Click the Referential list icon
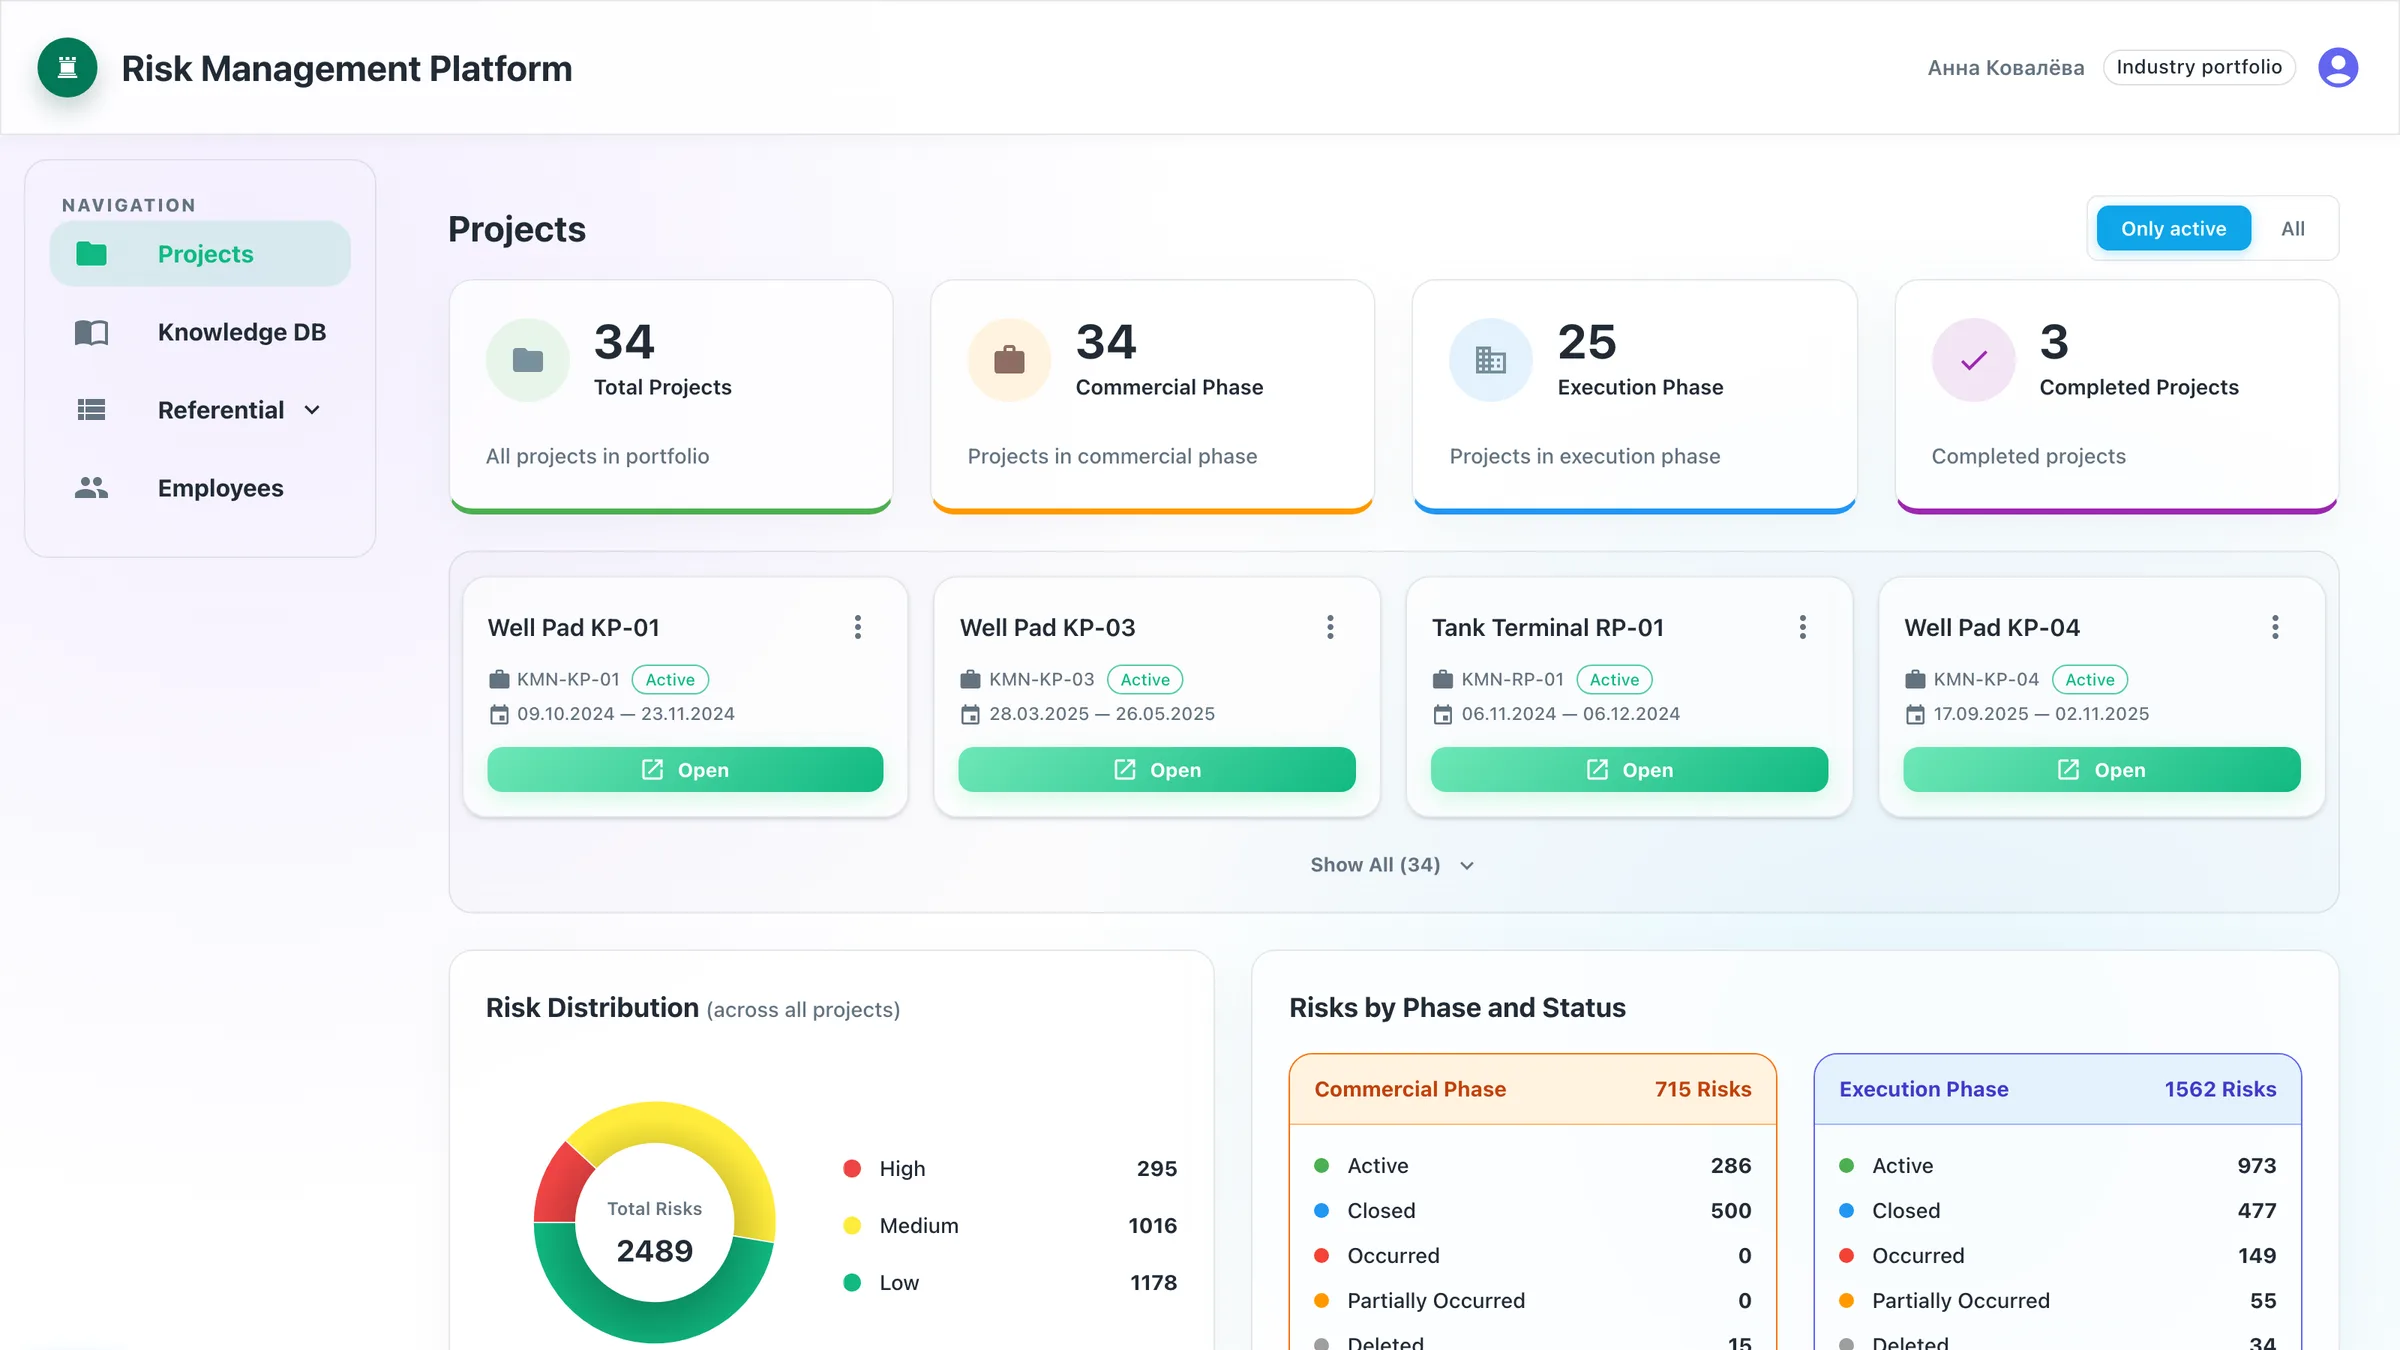 91,410
